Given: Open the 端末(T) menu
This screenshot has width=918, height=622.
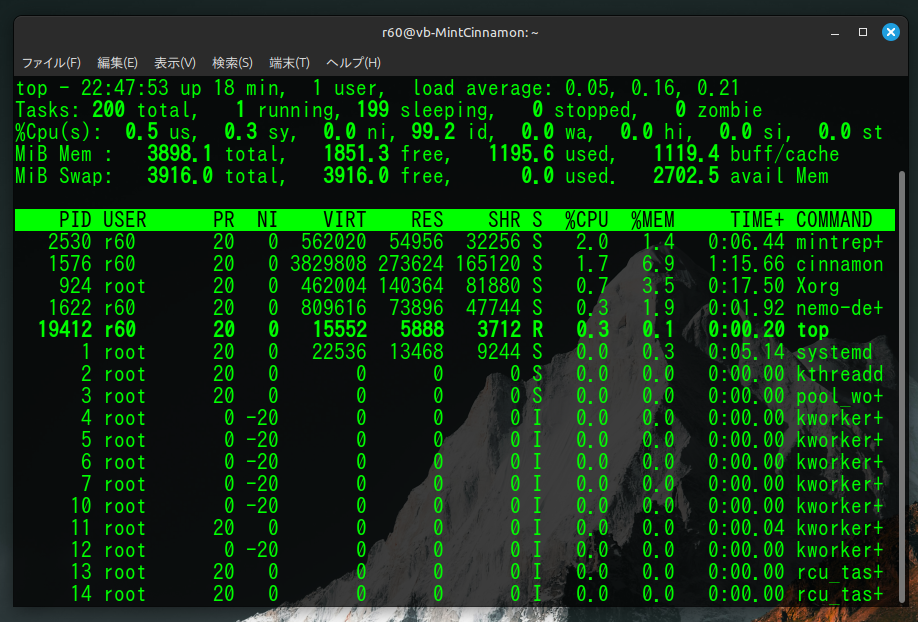Looking at the screenshot, I should [289, 63].
